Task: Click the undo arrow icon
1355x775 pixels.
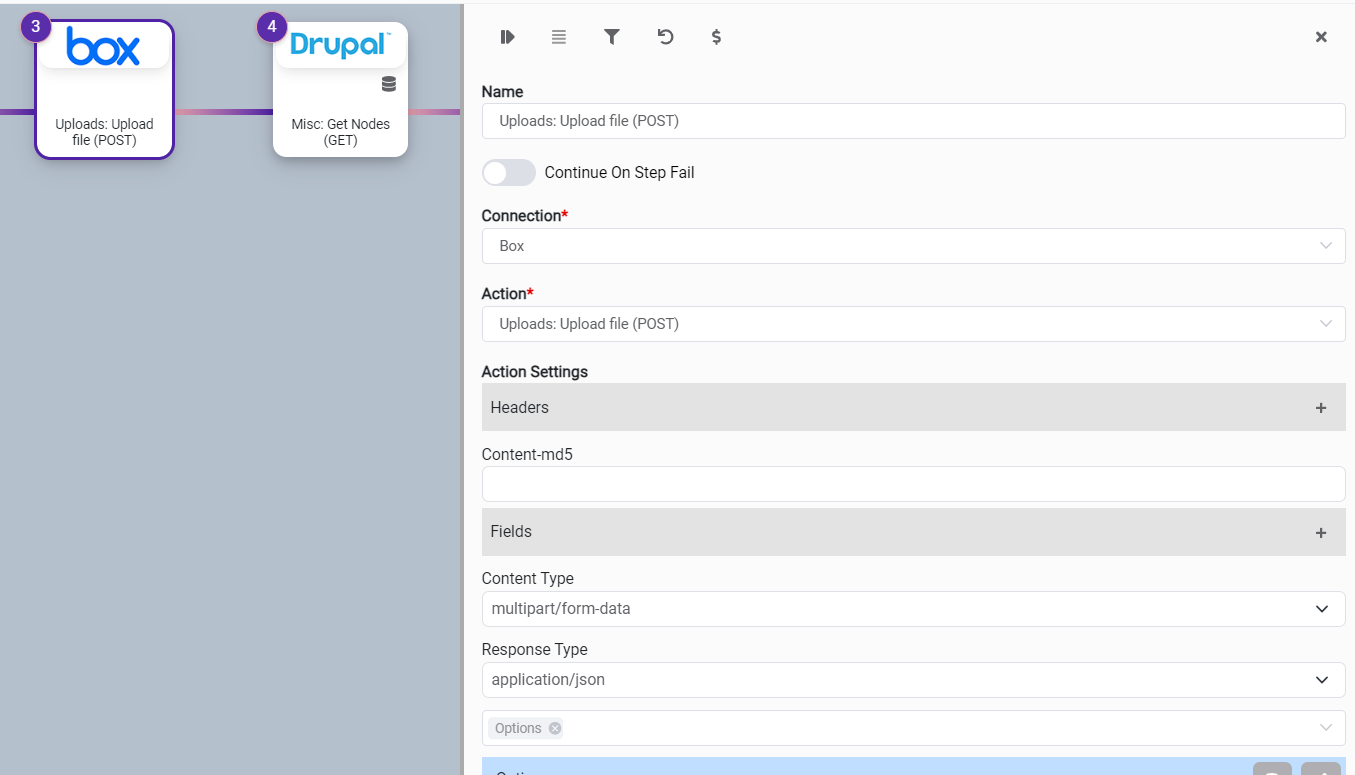Action: pyautogui.click(x=665, y=37)
